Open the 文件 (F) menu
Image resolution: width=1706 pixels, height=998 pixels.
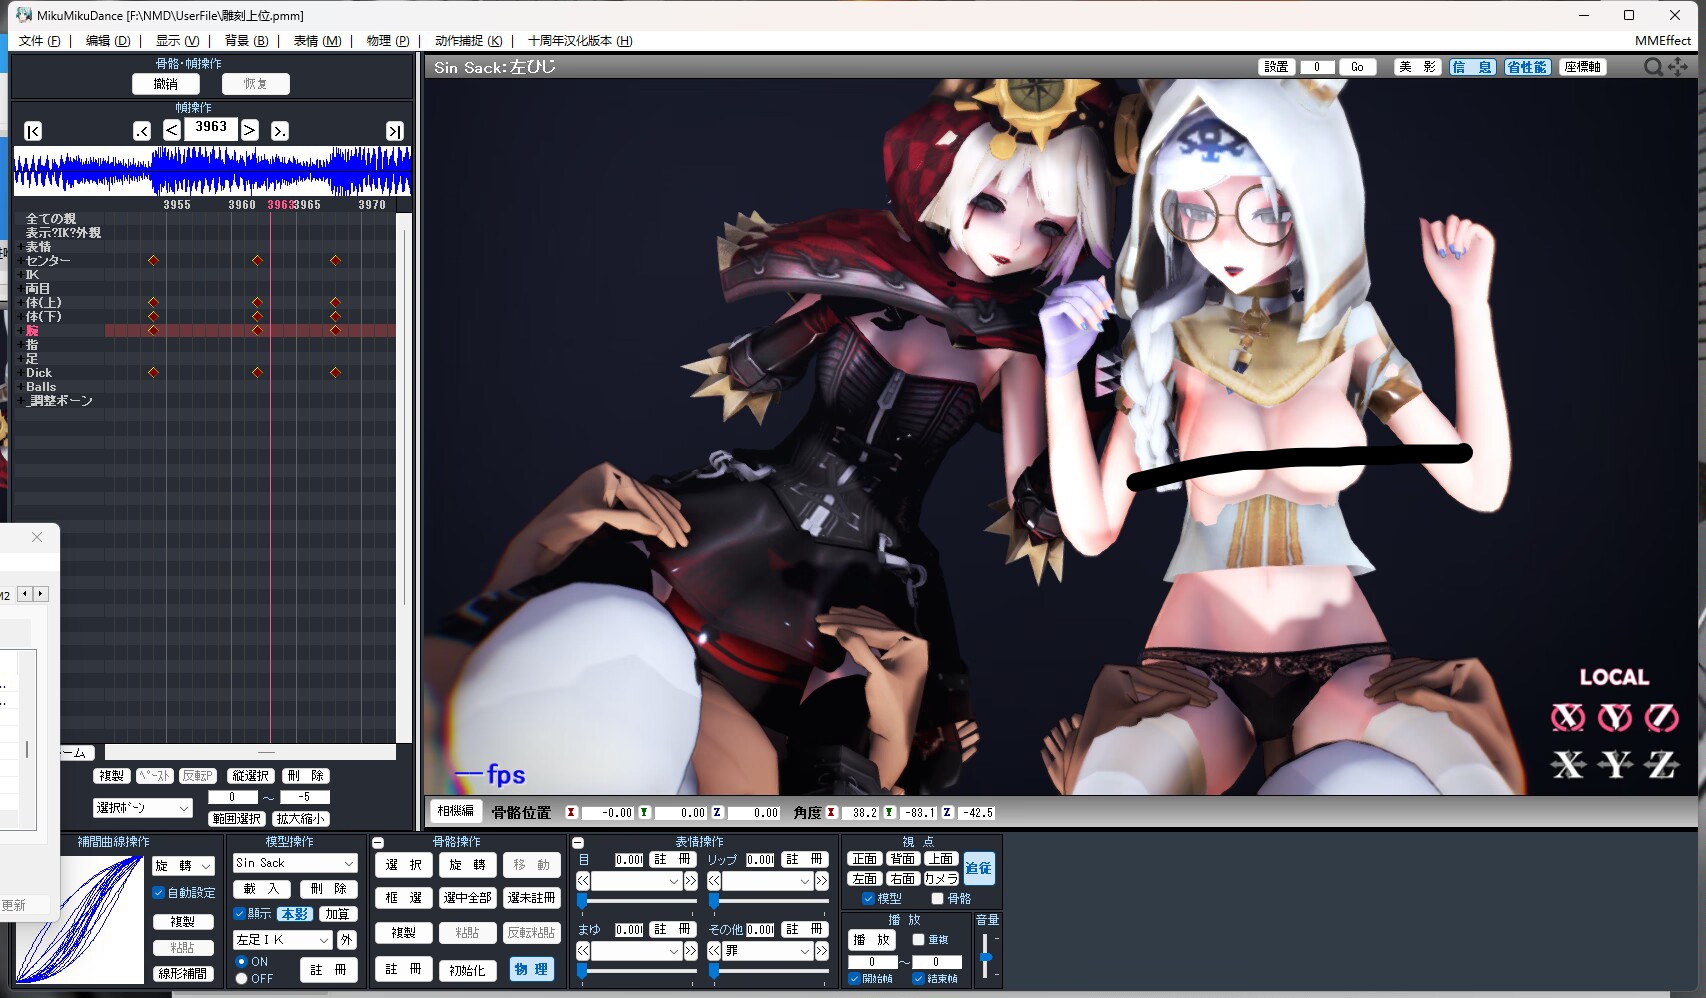point(39,41)
